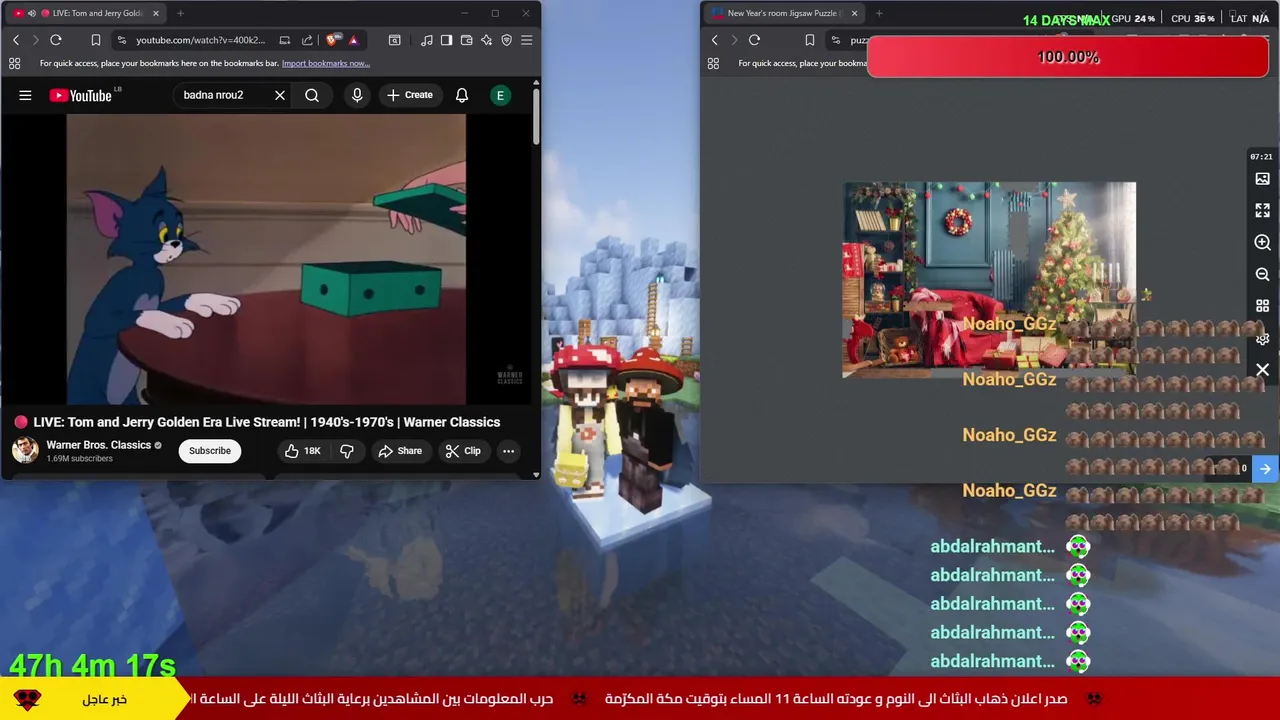Open the YouTube hamburger guide menu

tap(25, 95)
